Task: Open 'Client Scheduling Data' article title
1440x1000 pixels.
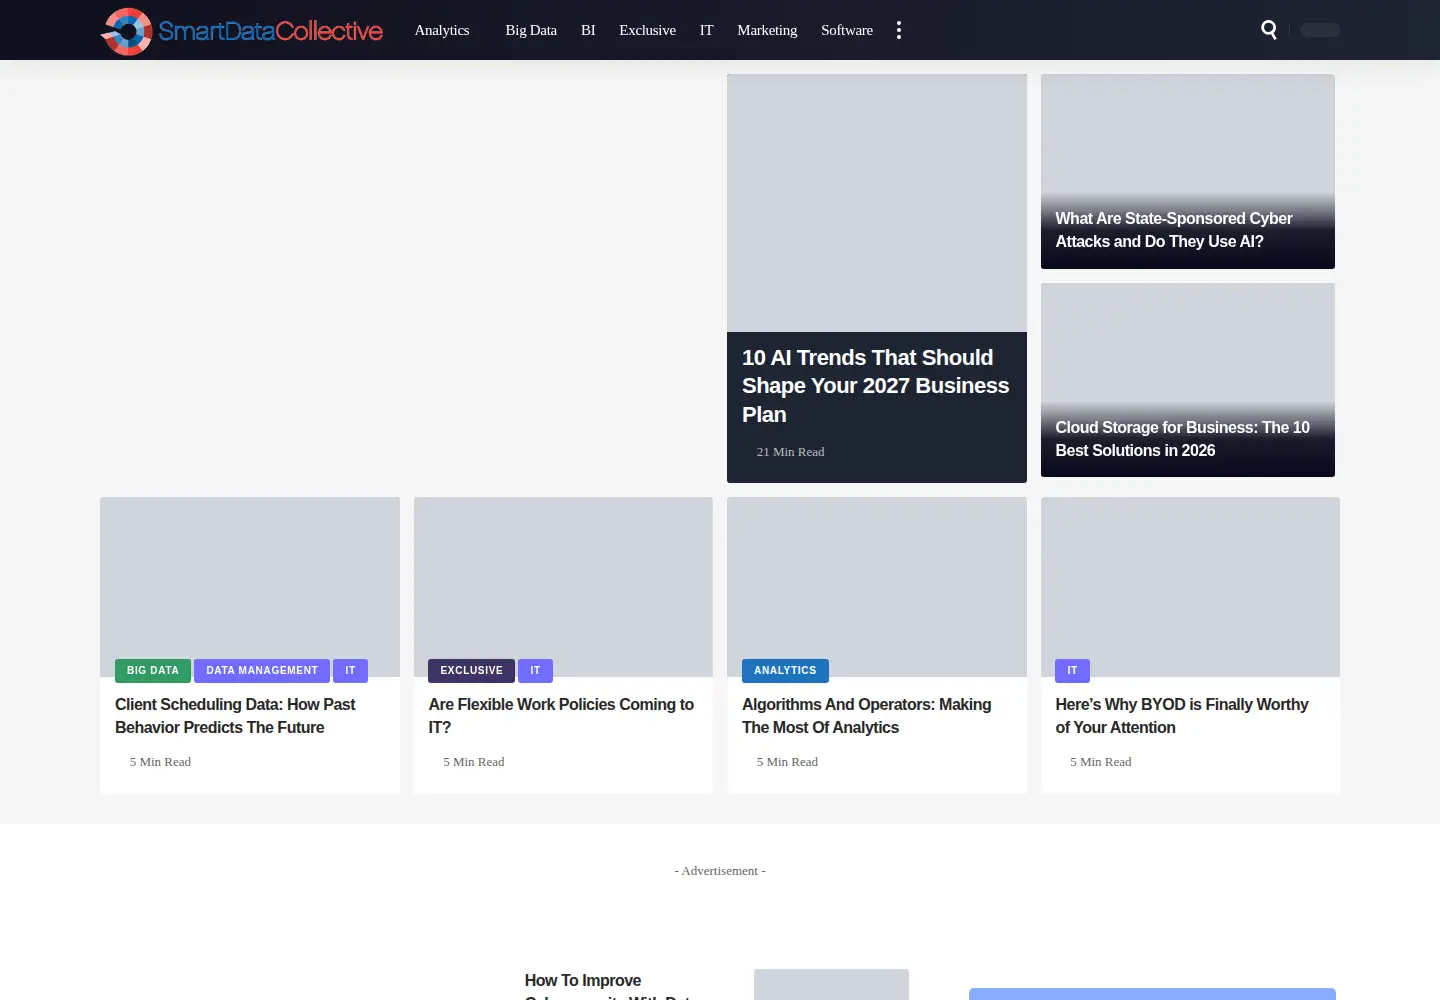Action: tap(235, 716)
